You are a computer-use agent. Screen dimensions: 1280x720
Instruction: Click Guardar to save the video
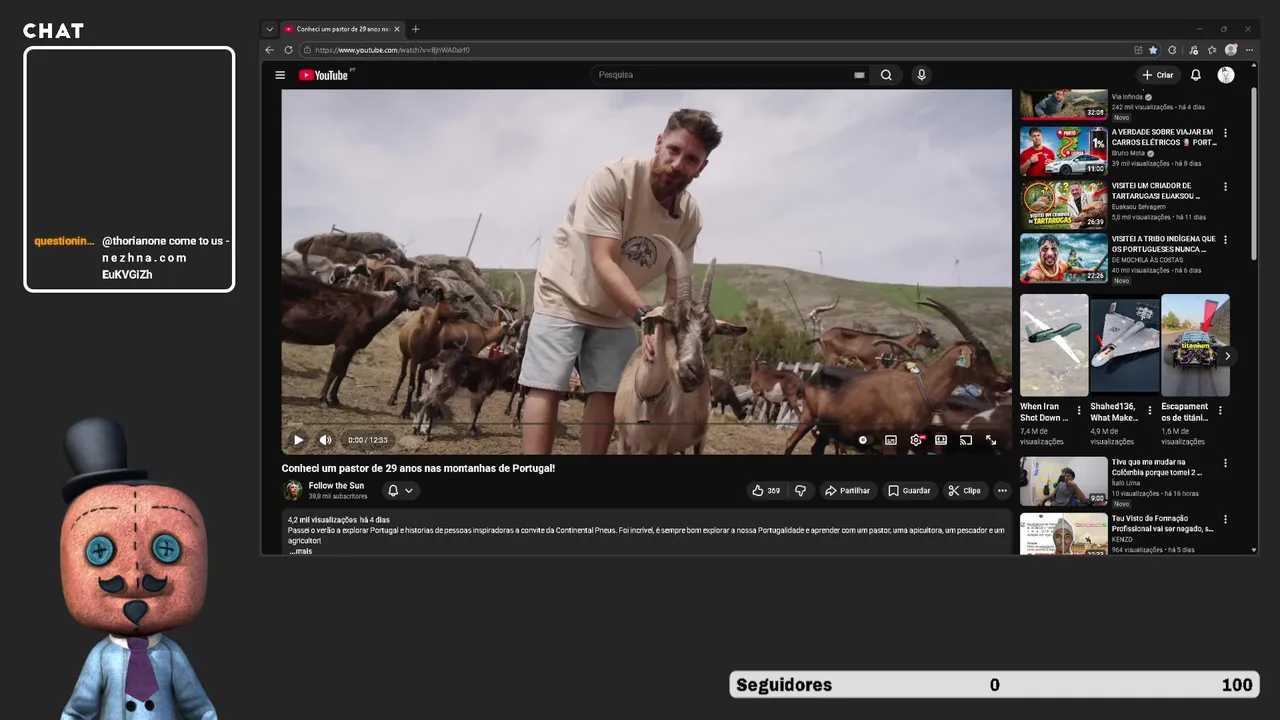point(909,491)
